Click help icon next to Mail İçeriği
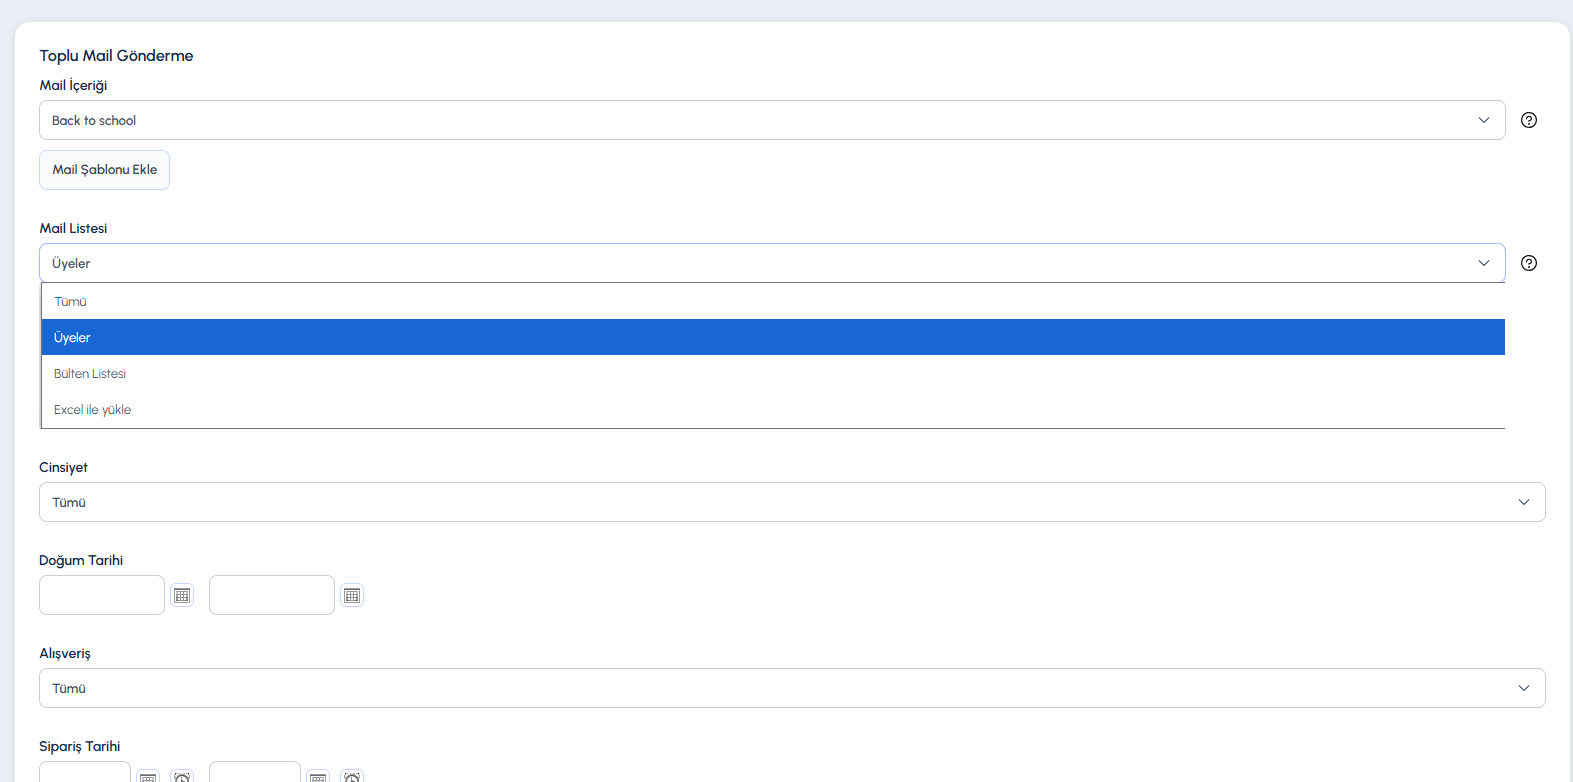This screenshot has height=782, width=1573. (x=1528, y=120)
